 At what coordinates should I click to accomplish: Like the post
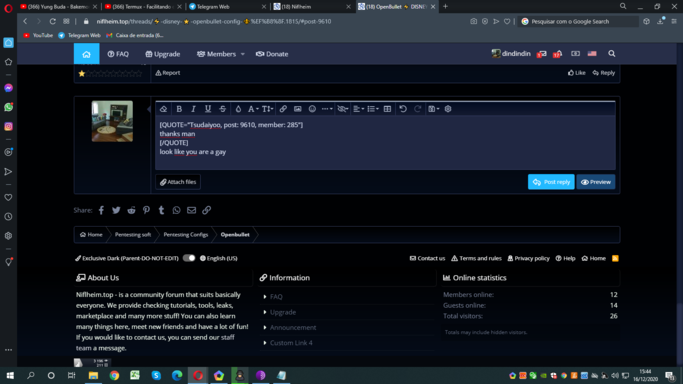pos(577,73)
